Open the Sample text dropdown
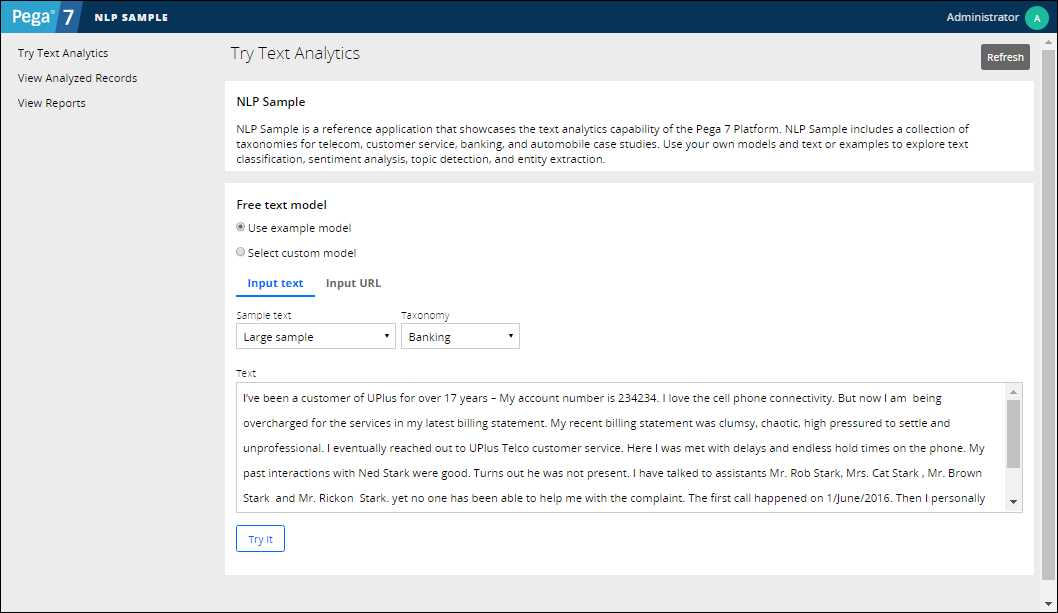The width and height of the screenshot is (1058, 613). [316, 336]
